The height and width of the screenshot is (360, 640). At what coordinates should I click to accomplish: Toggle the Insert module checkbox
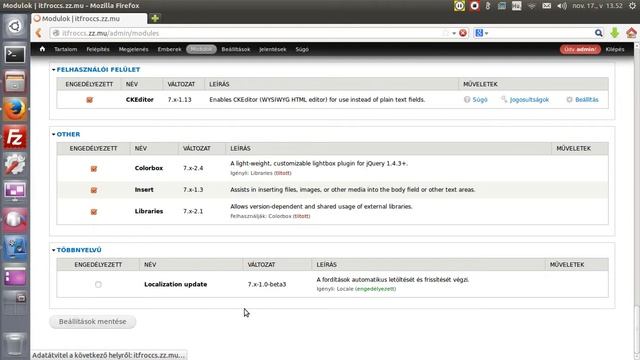pyautogui.click(x=93, y=190)
